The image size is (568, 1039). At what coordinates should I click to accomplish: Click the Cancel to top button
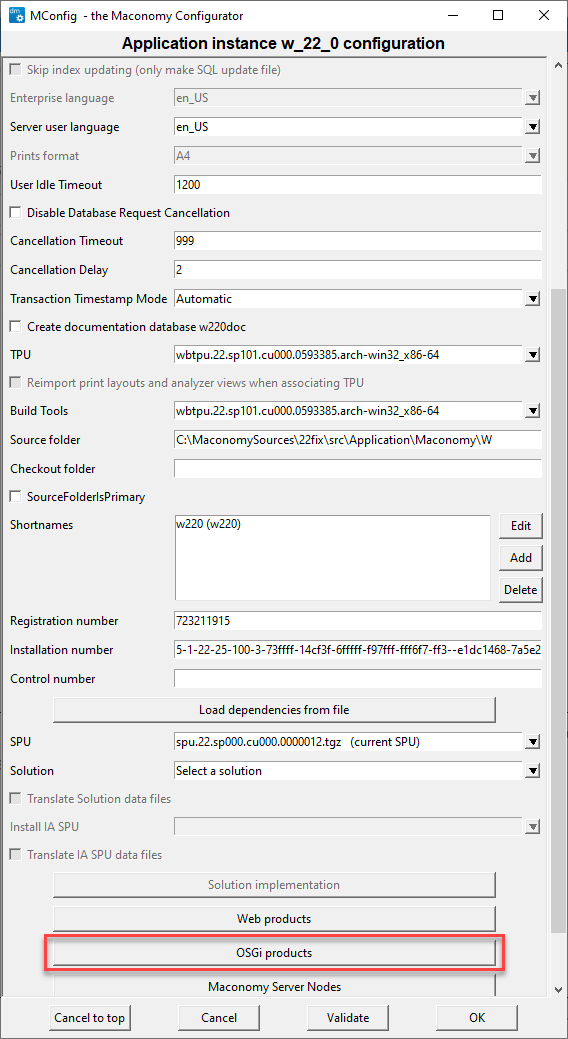(x=90, y=1017)
